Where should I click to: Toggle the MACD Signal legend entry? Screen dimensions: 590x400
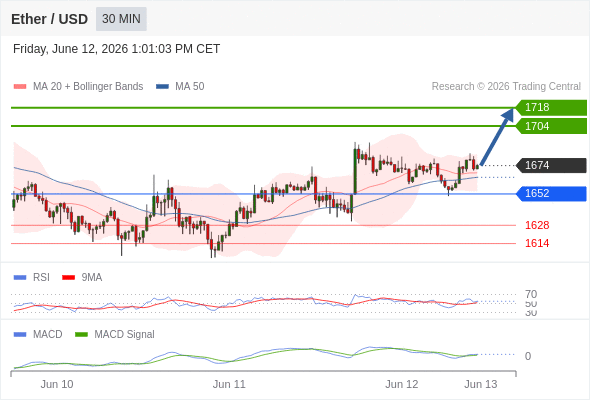coord(115,335)
